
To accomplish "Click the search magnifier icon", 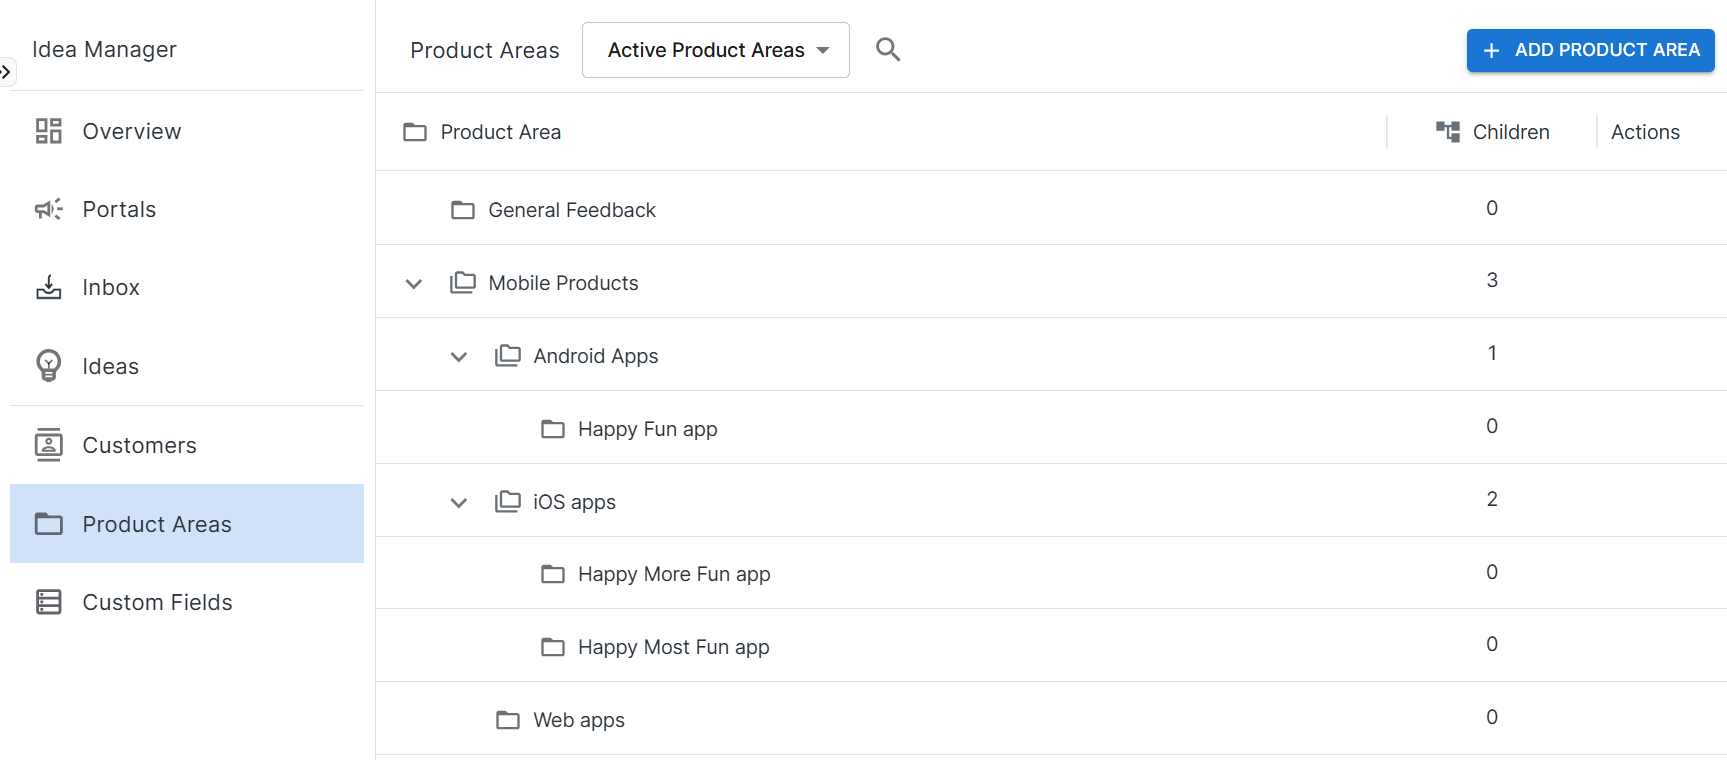I will 888,50.
